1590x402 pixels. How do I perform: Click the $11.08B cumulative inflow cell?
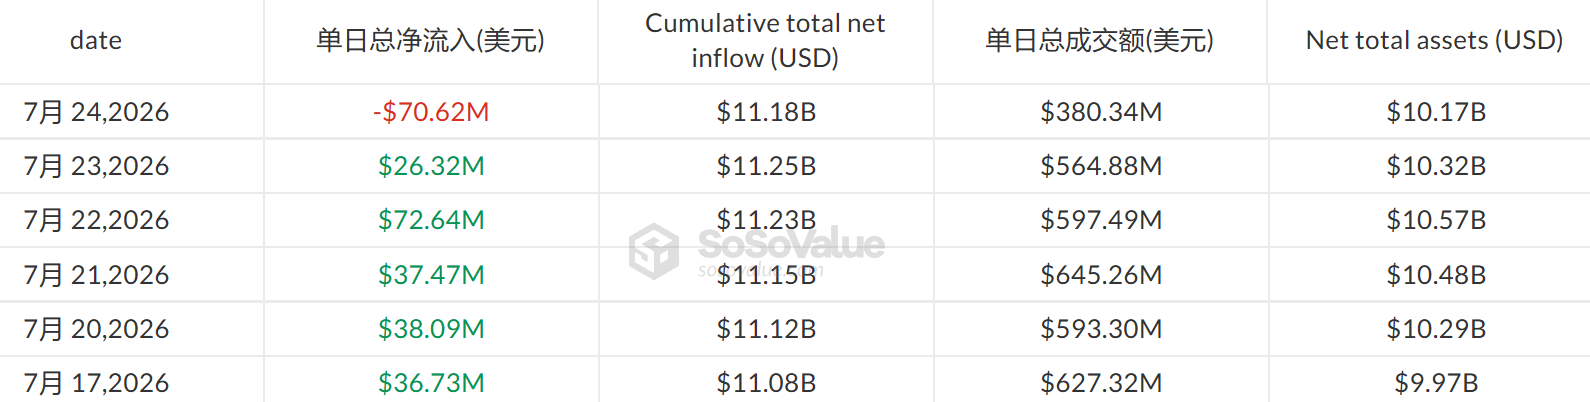point(766,383)
